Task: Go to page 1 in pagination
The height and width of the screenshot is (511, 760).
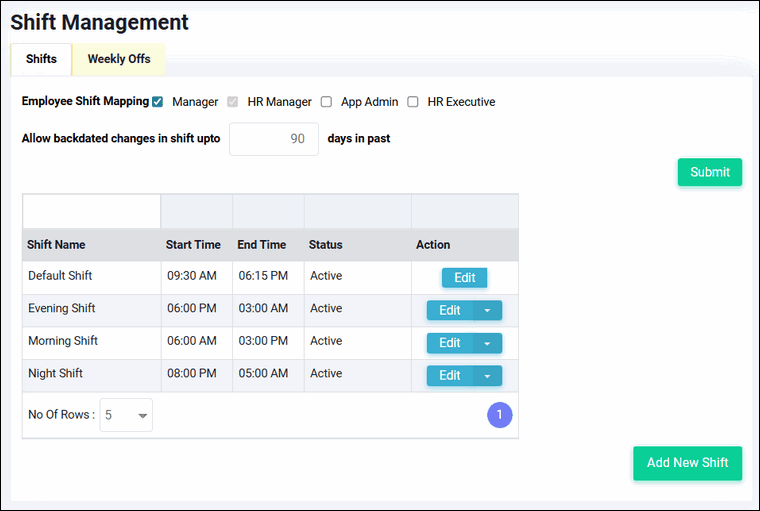Action: point(499,415)
